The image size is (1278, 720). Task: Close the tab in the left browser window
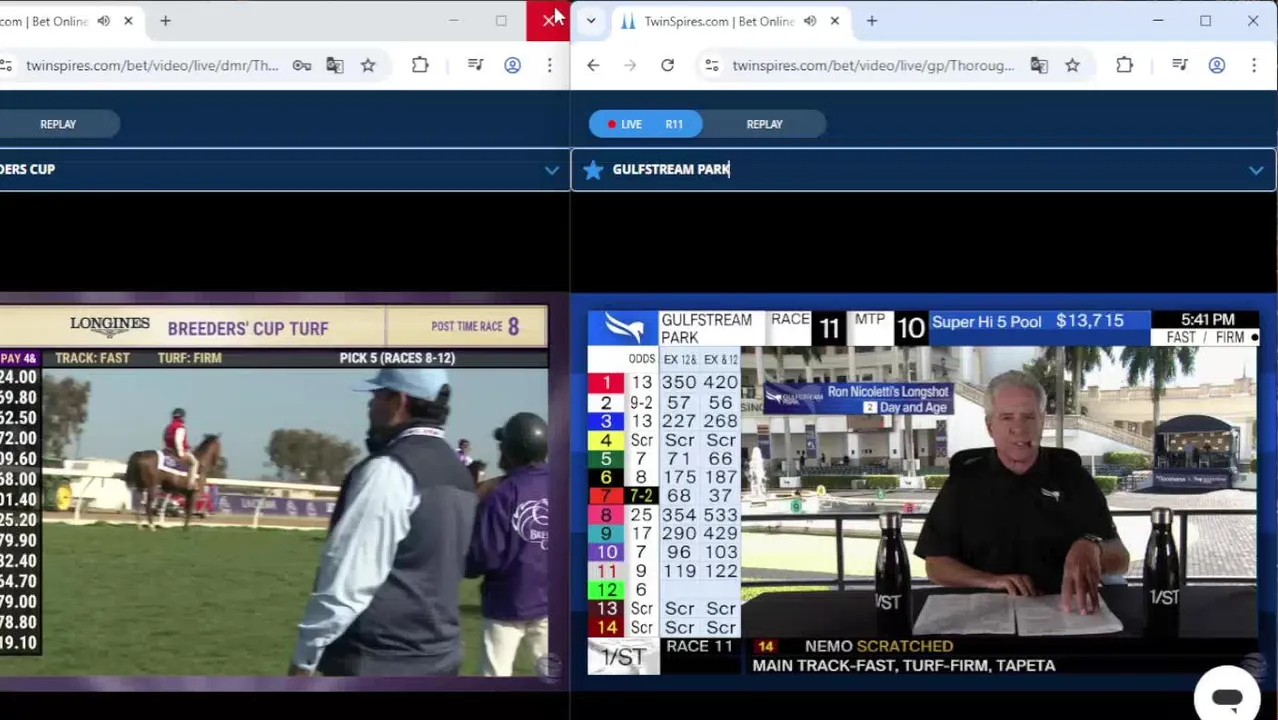[128, 21]
